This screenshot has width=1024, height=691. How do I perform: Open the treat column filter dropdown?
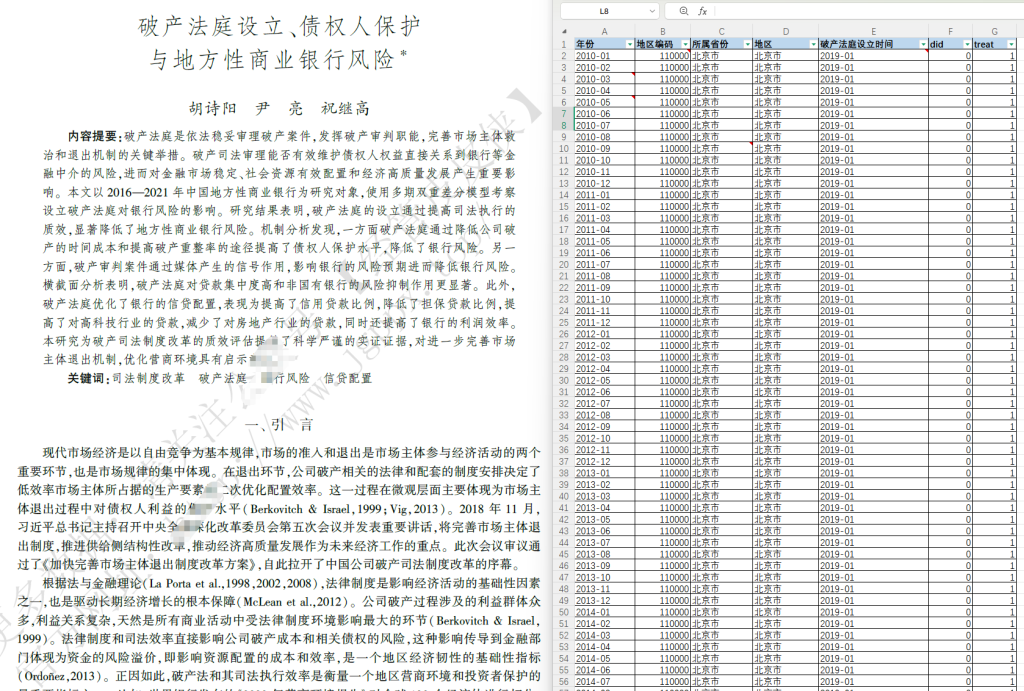point(1012,45)
